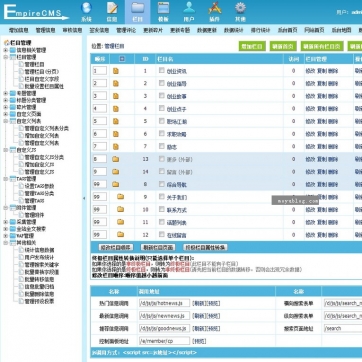362x362 pixels.
Task: Expand the 采集管理 tree node
Action: tap(6, 222)
